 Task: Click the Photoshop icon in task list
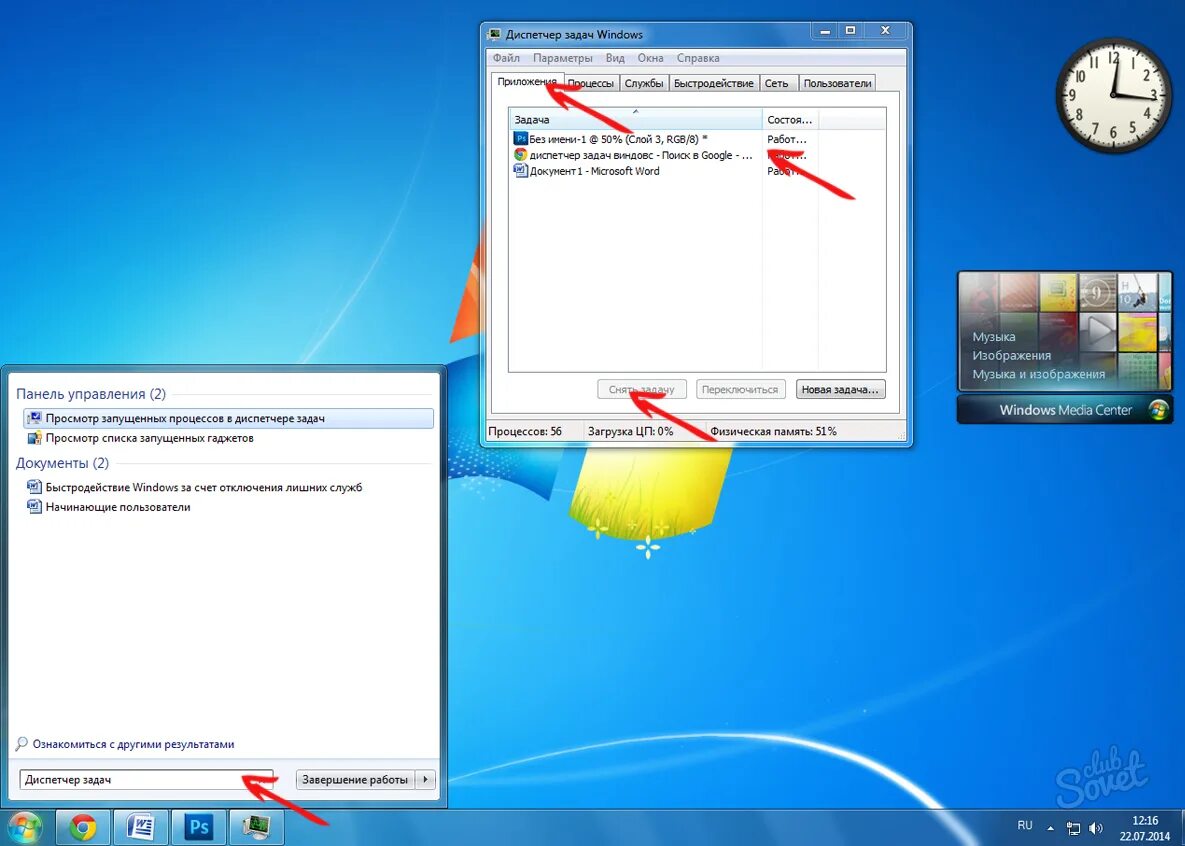coord(520,139)
